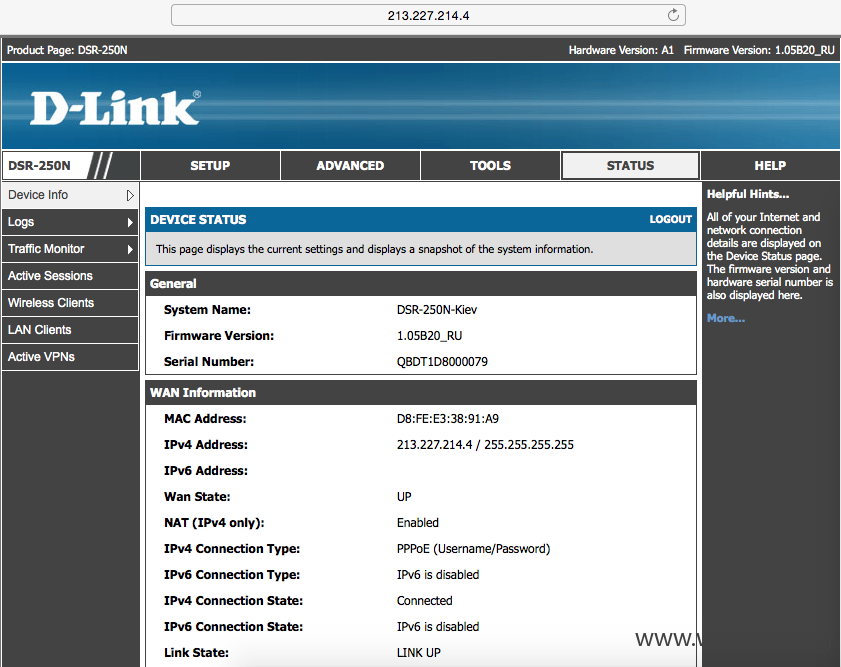Open Logs in sidebar
The height and width of the screenshot is (667, 841).
coord(70,222)
